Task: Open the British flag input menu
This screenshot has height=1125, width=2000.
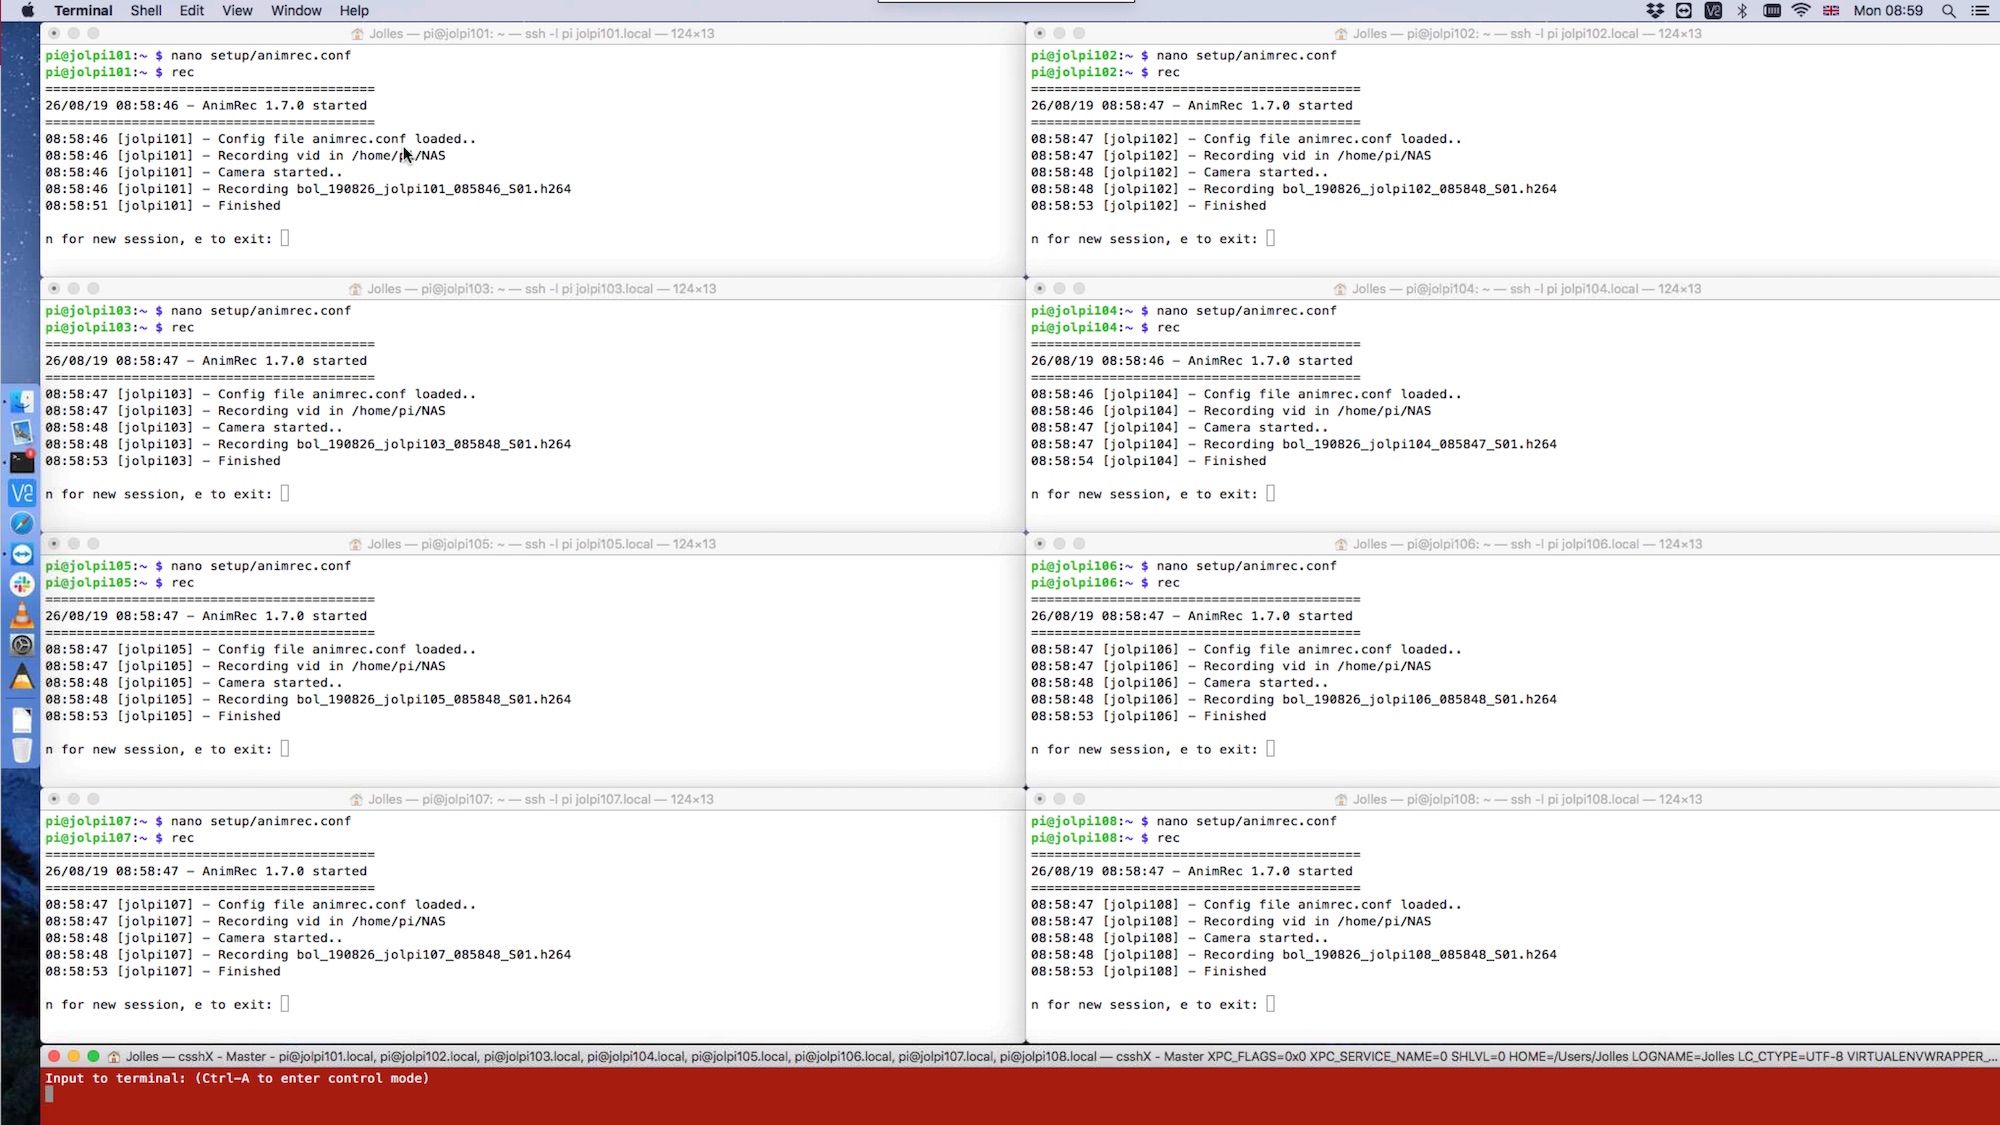Action: 1831,10
